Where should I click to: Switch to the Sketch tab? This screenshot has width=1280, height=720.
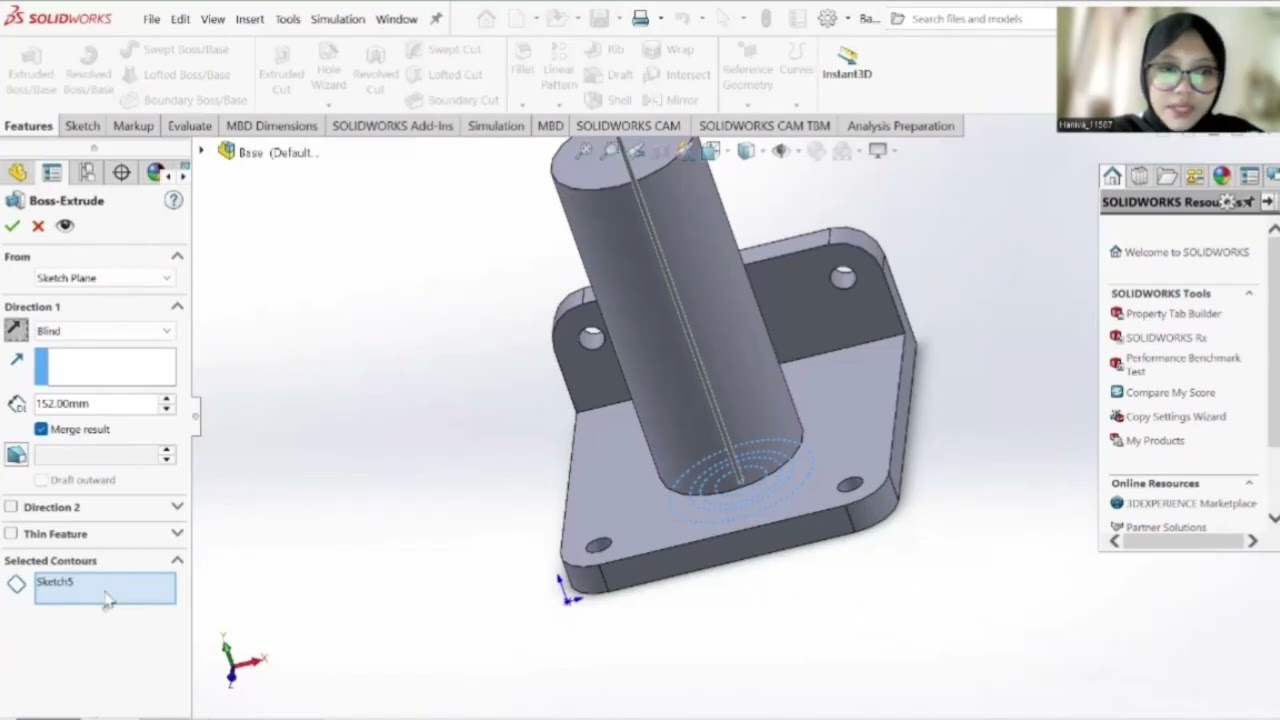point(83,126)
